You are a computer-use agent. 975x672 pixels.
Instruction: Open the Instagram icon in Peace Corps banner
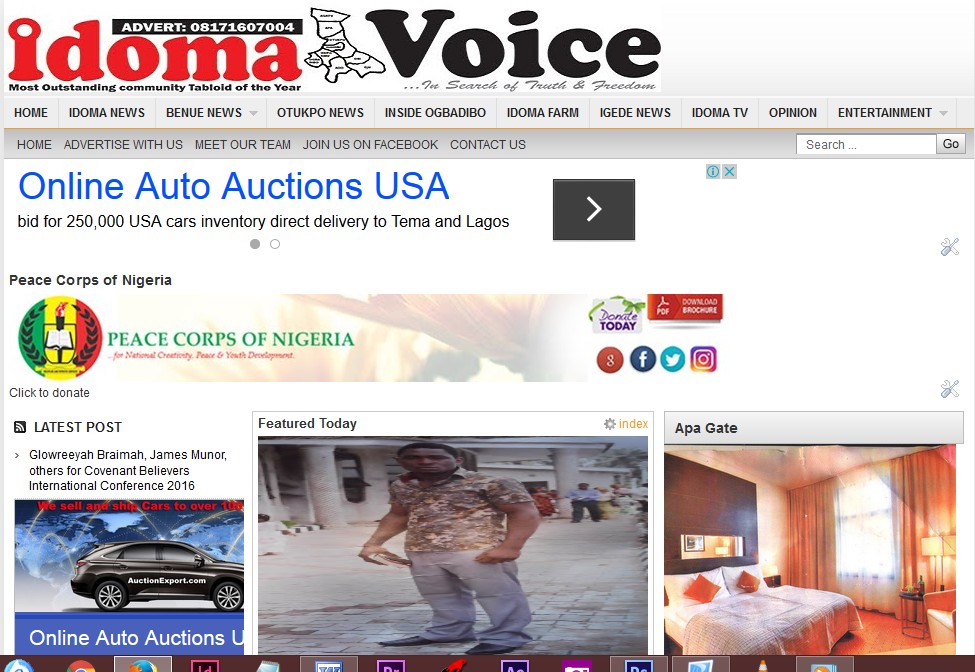(x=703, y=359)
